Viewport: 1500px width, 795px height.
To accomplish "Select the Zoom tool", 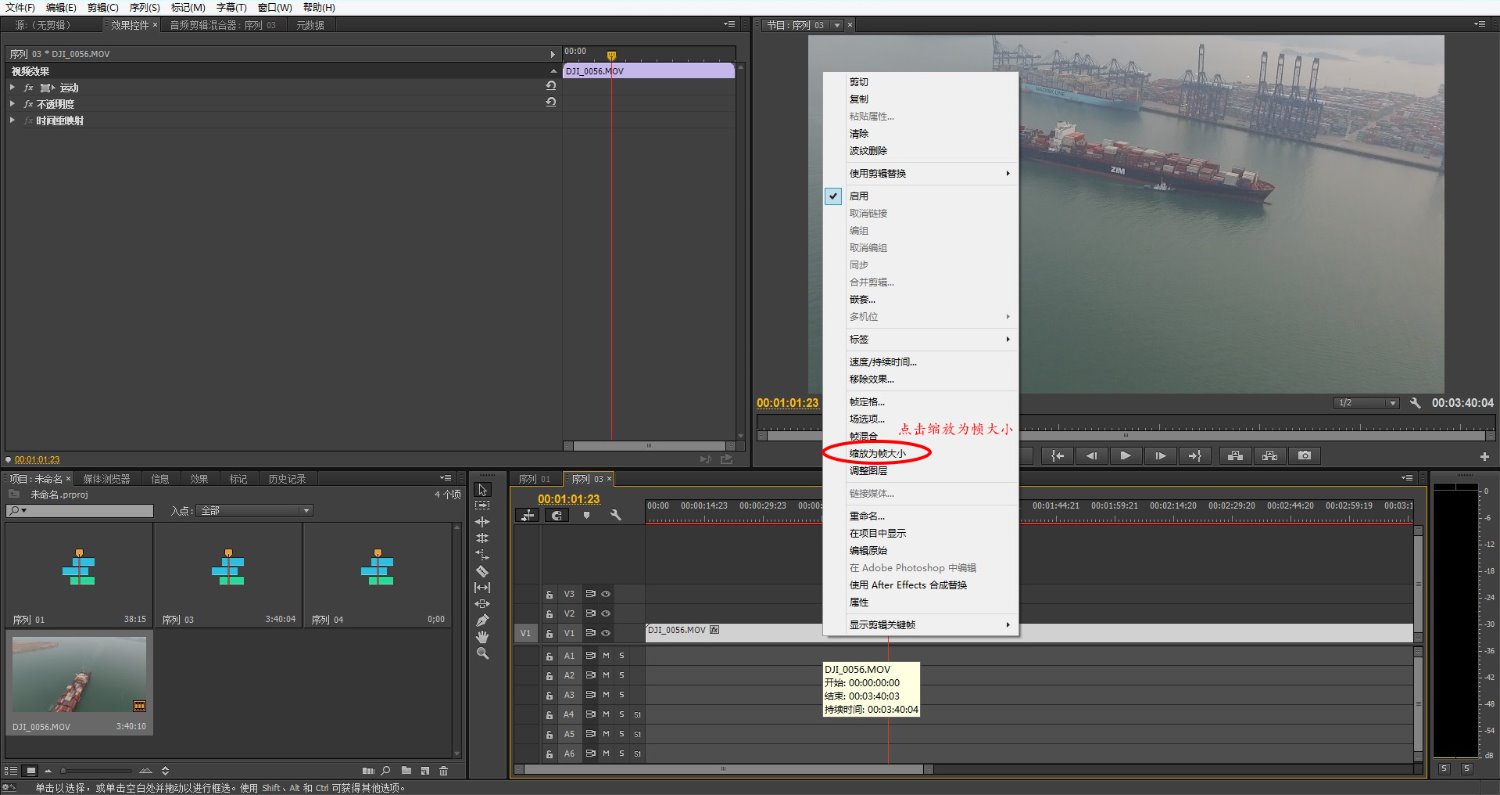I will pyautogui.click(x=483, y=653).
